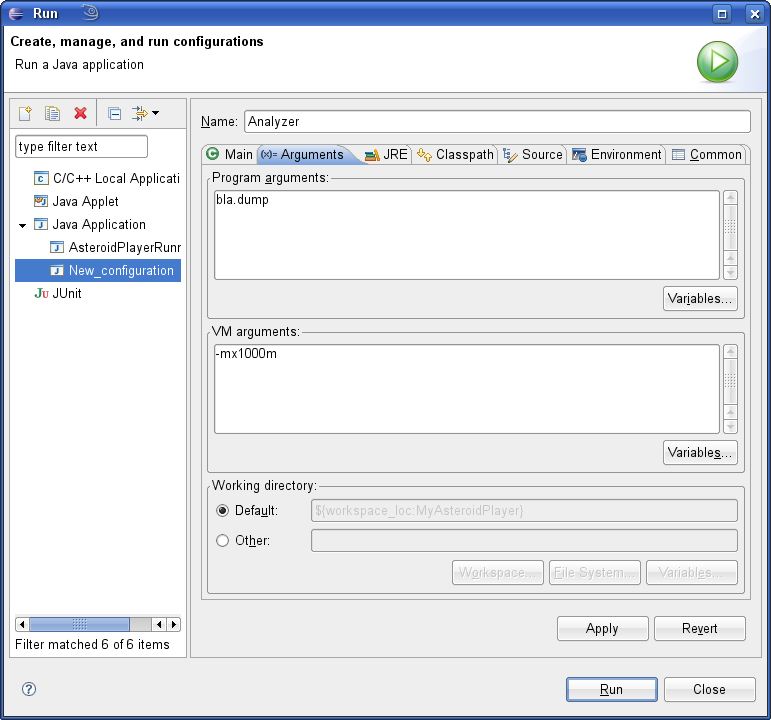Image resolution: width=771 pixels, height=720 pixels.
Task: Click the Apply button
Action: click(602, 629)
